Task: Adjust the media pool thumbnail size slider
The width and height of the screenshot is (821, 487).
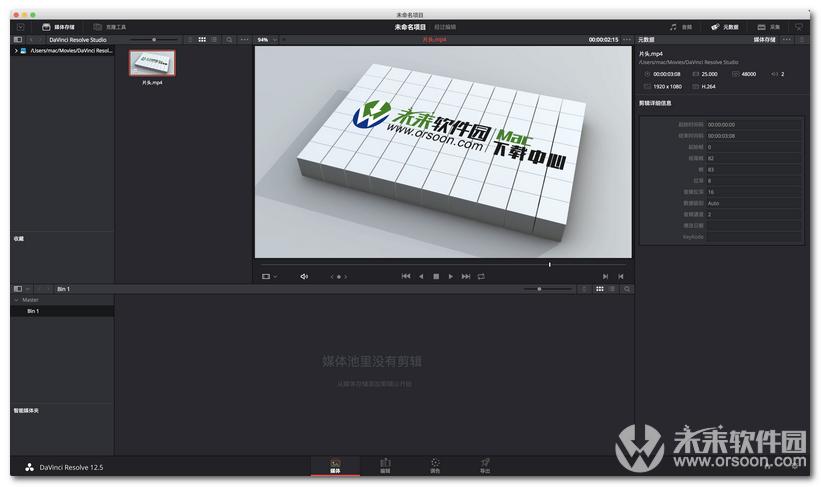Action: [x=539, y=289]
